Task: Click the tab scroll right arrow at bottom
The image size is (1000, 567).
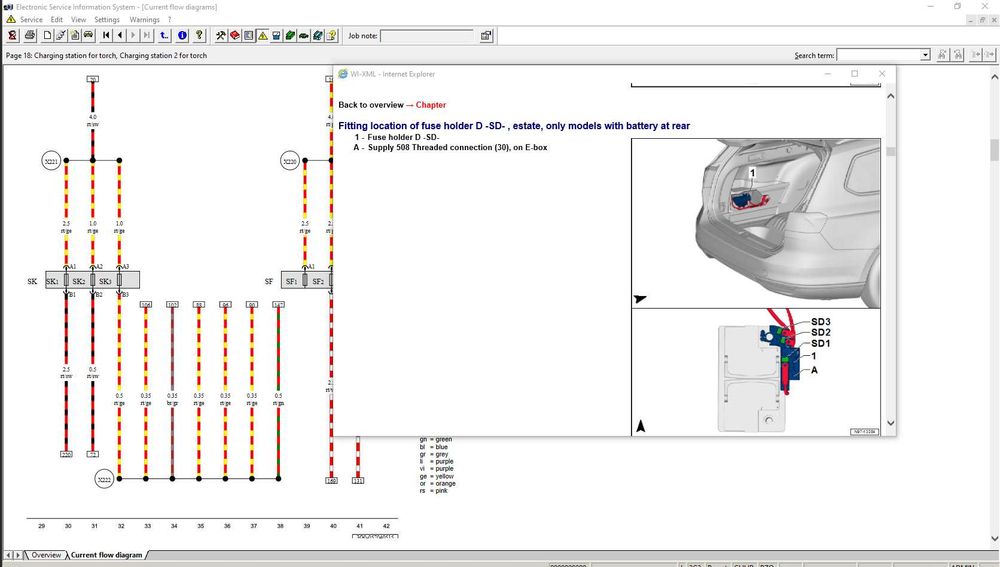Action: (x=18, y=555)
